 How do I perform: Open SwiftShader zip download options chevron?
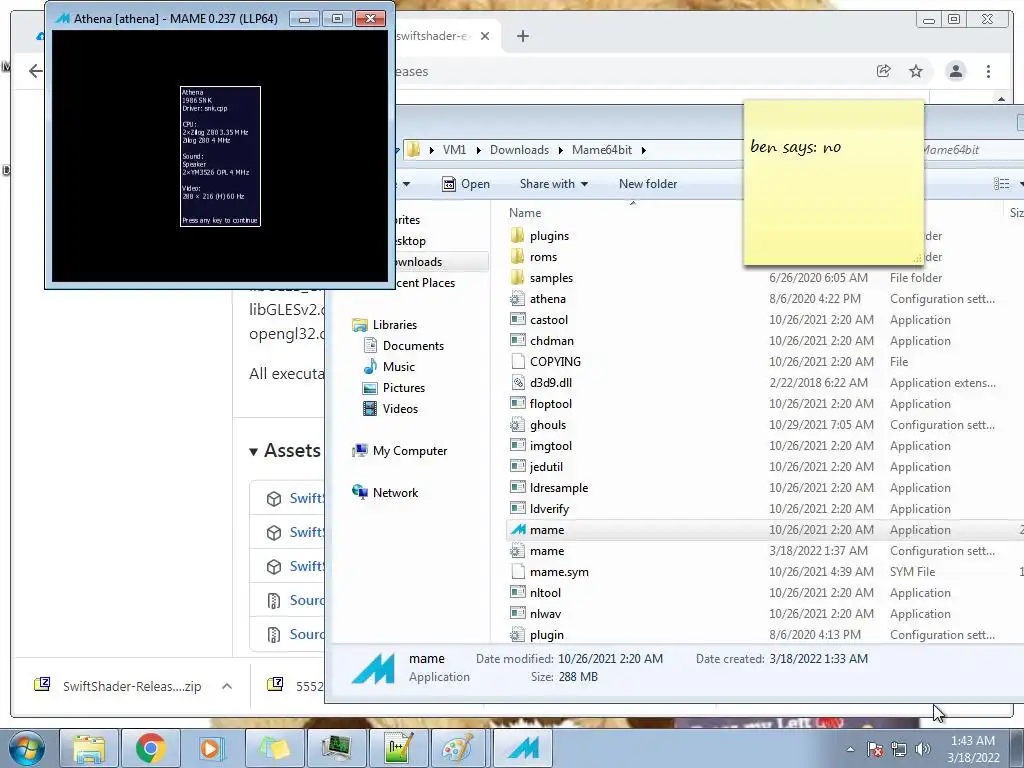(227, 686)
